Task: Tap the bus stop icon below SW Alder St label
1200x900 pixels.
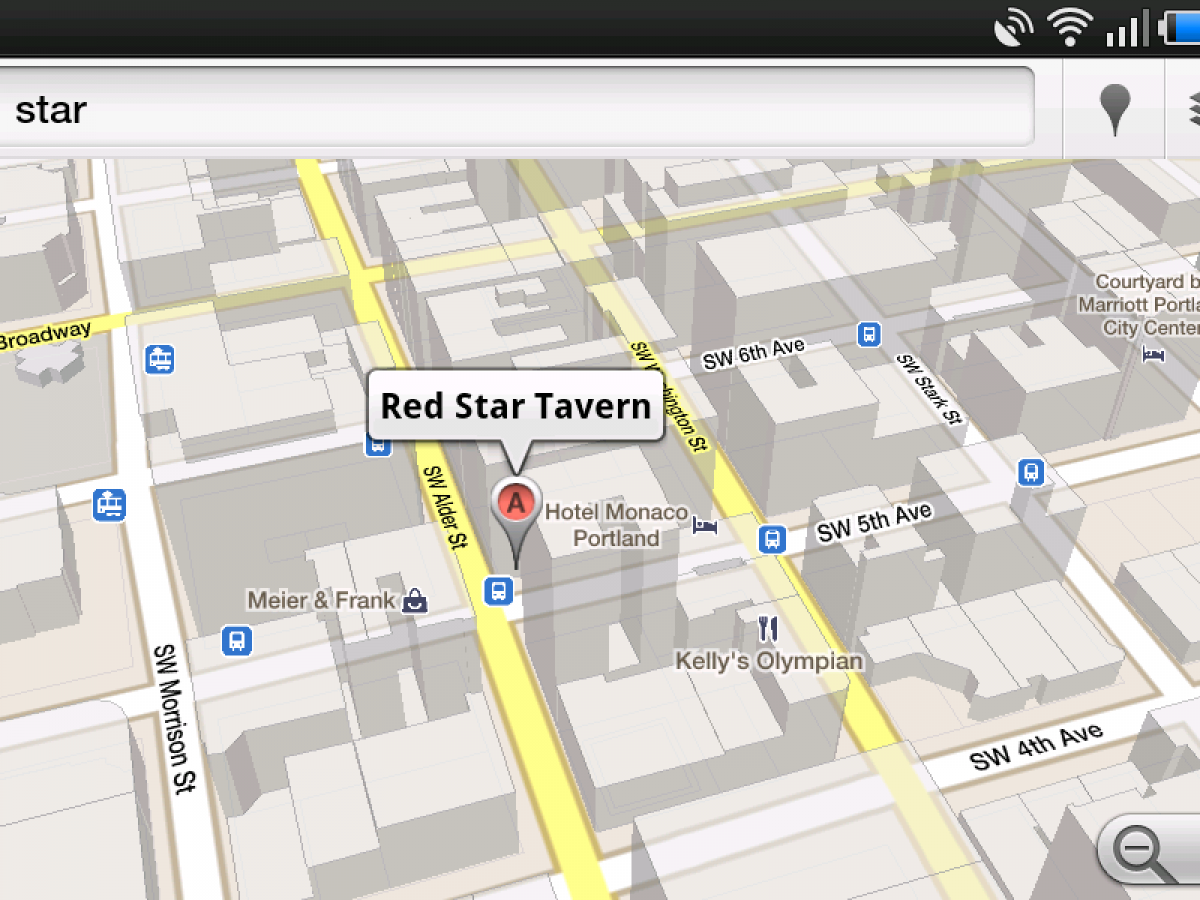Action: click(x=498, y=591)
